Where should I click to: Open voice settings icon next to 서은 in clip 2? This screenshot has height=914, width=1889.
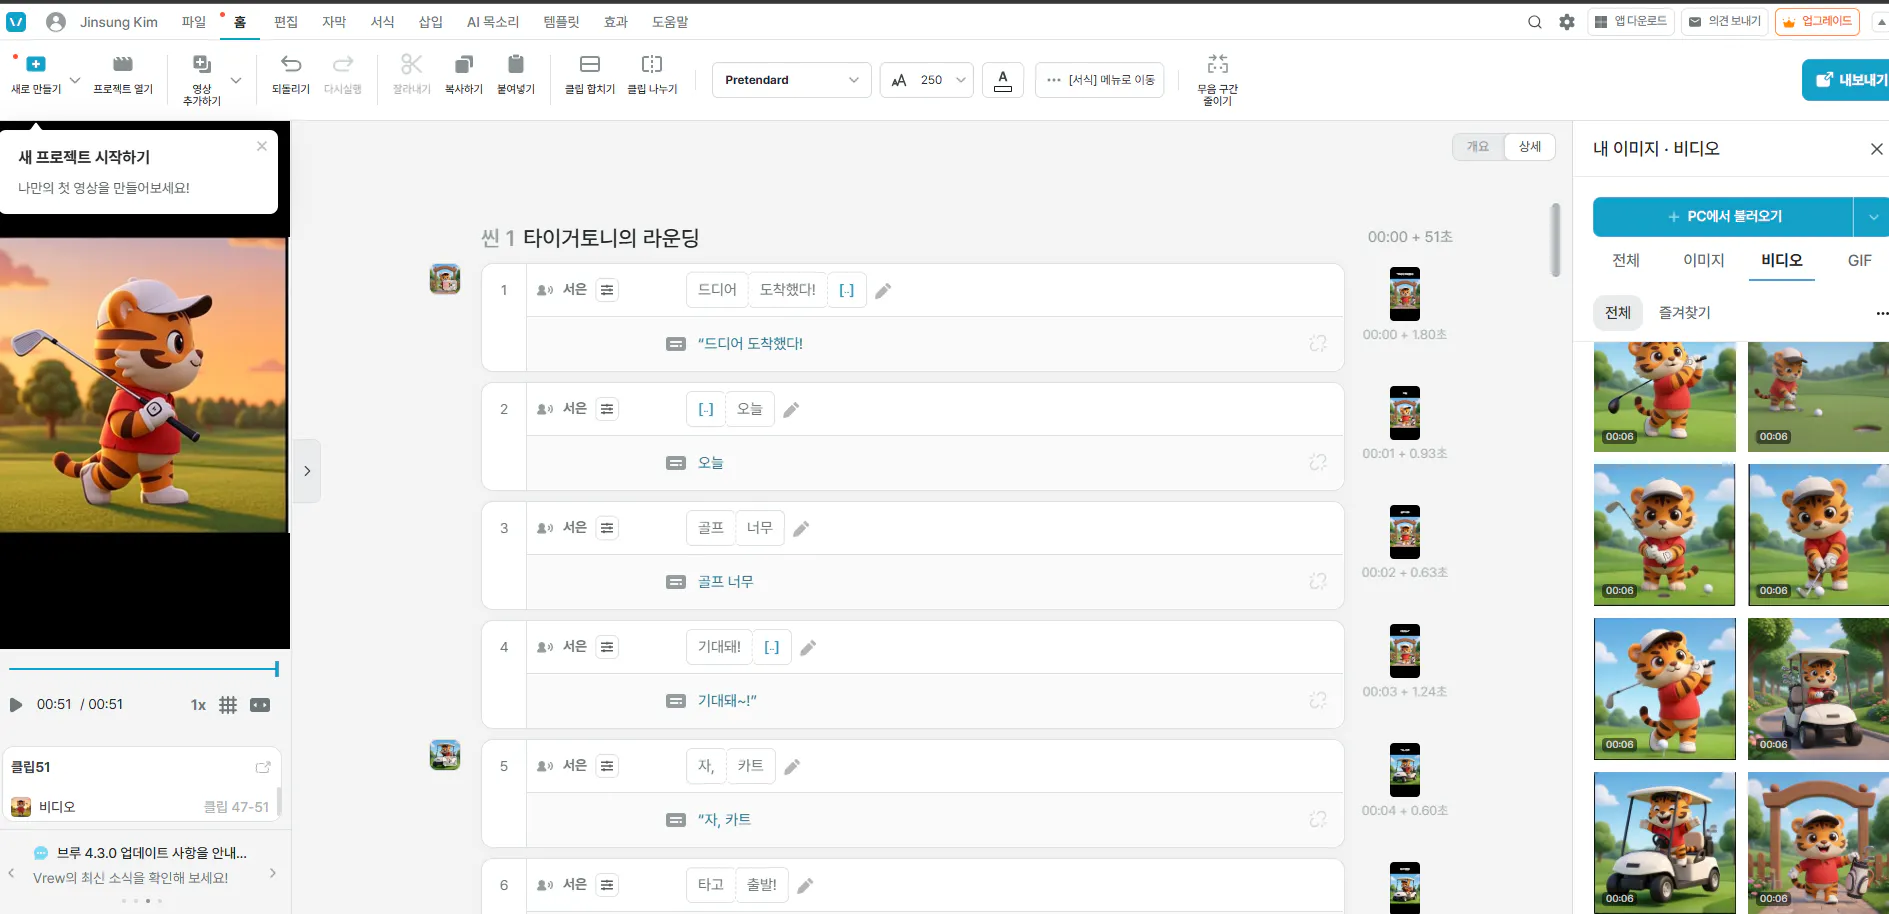pos(607,409)
